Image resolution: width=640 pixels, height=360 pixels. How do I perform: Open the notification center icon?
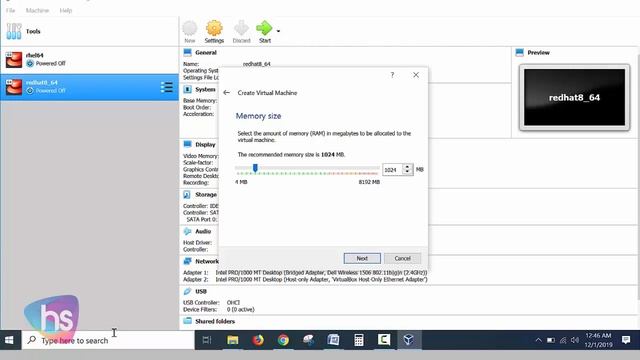626,340
